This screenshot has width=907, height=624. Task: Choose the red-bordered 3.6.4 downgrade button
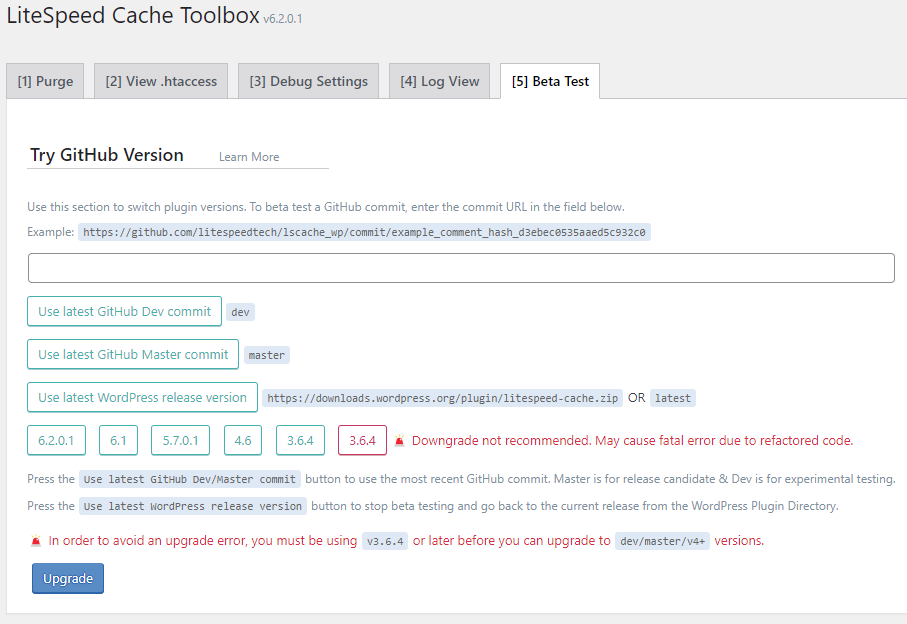click(x=362, y=440)
